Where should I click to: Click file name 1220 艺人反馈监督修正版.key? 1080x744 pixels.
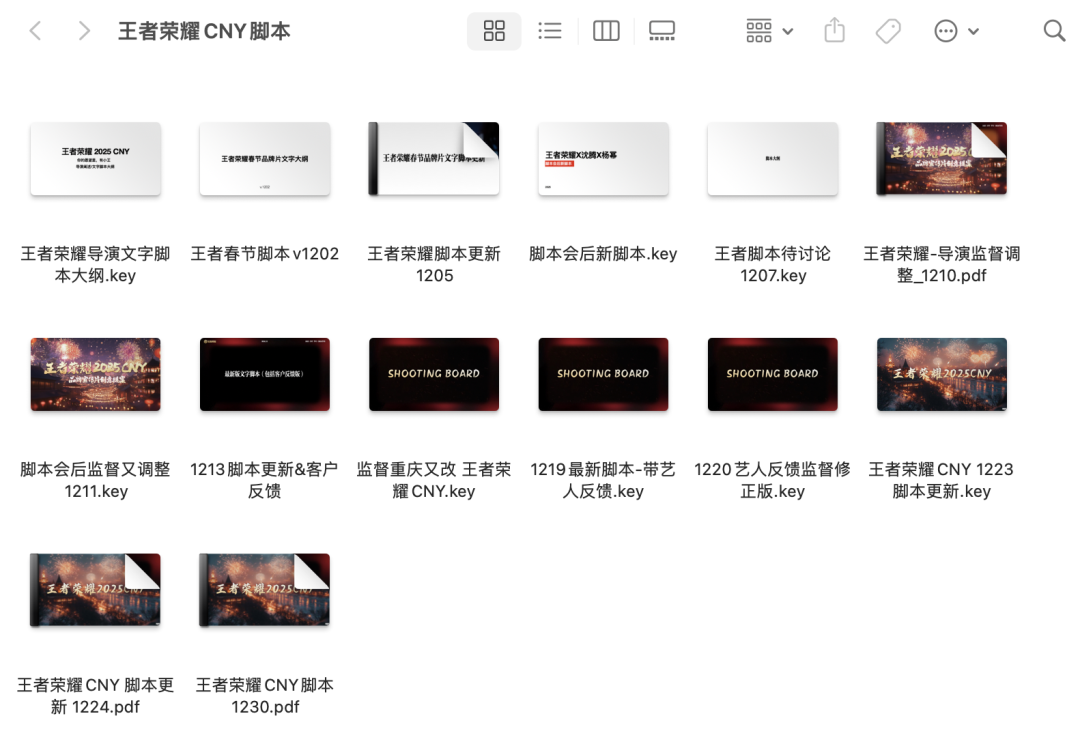(773, 480)
